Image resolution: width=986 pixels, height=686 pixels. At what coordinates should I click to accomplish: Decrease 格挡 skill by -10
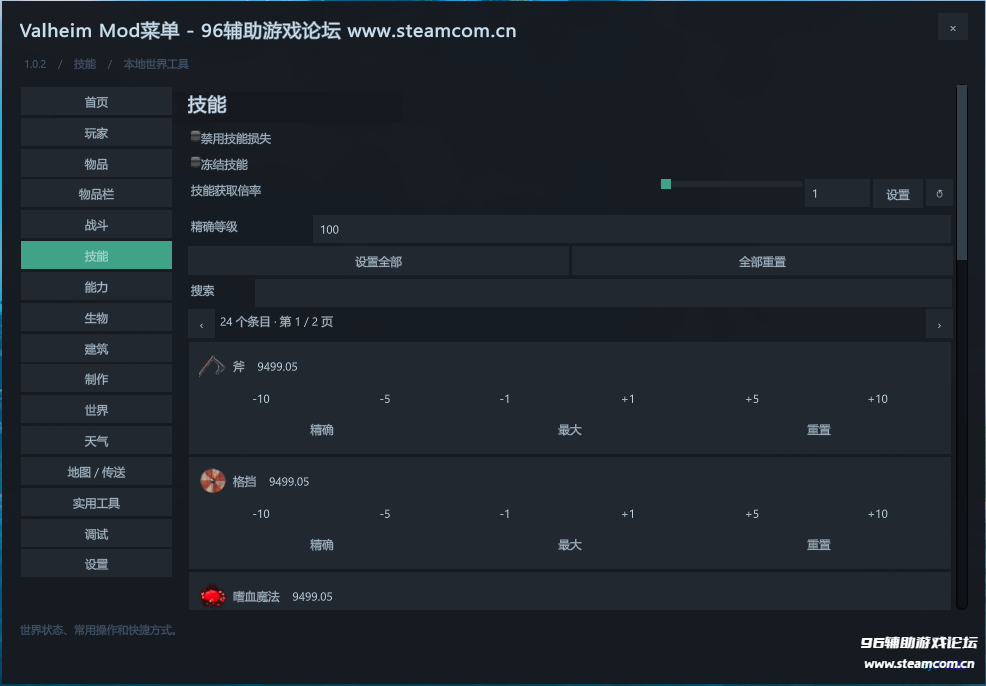point(261,514)
